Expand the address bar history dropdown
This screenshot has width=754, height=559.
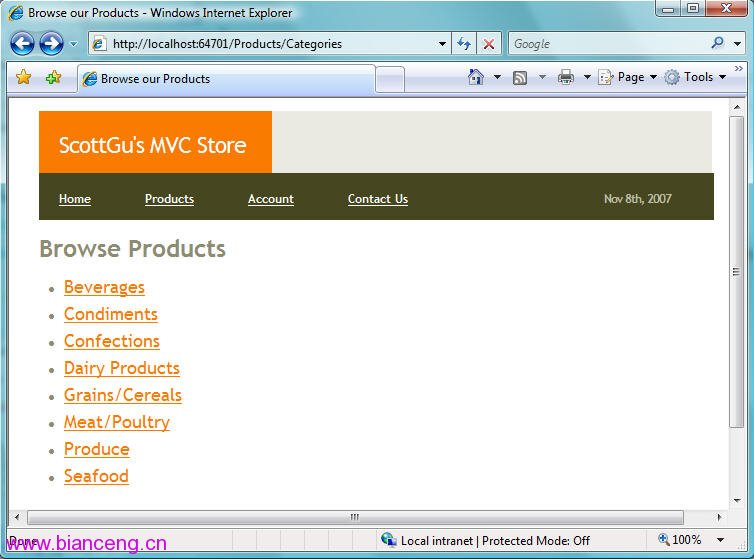[x=442, y=44]
